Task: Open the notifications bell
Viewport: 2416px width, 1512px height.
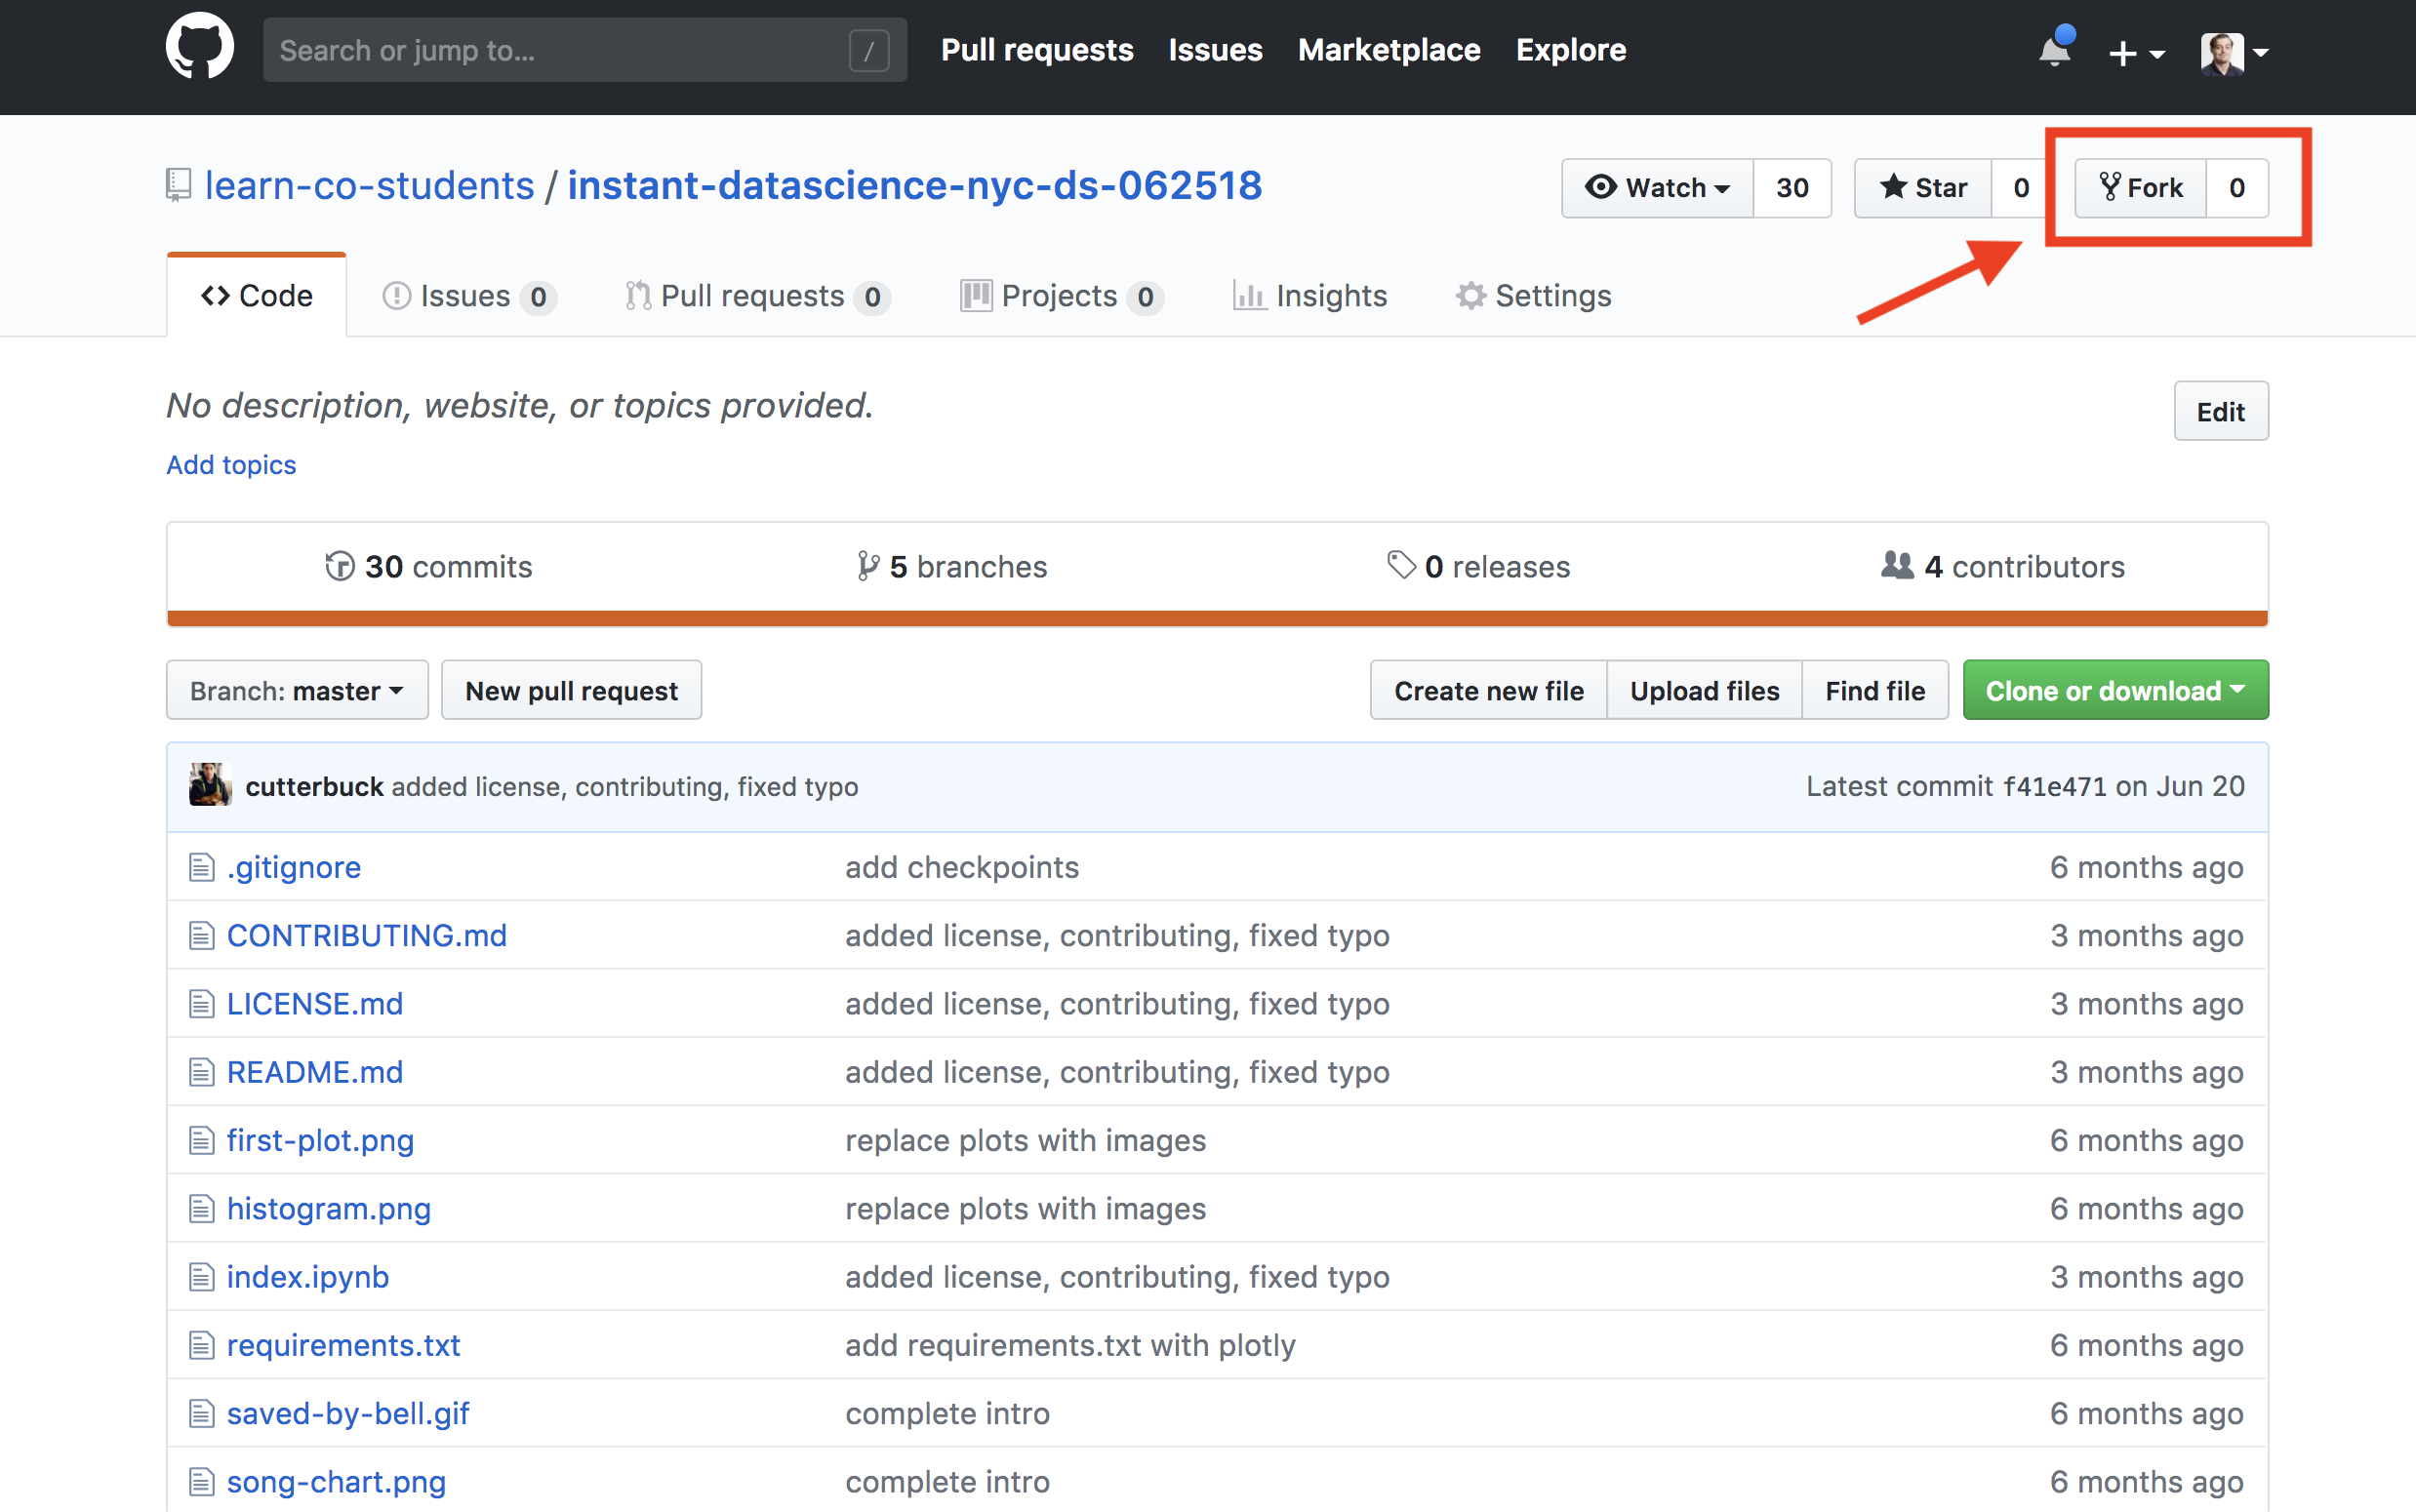Action: tap(2054, 50)
